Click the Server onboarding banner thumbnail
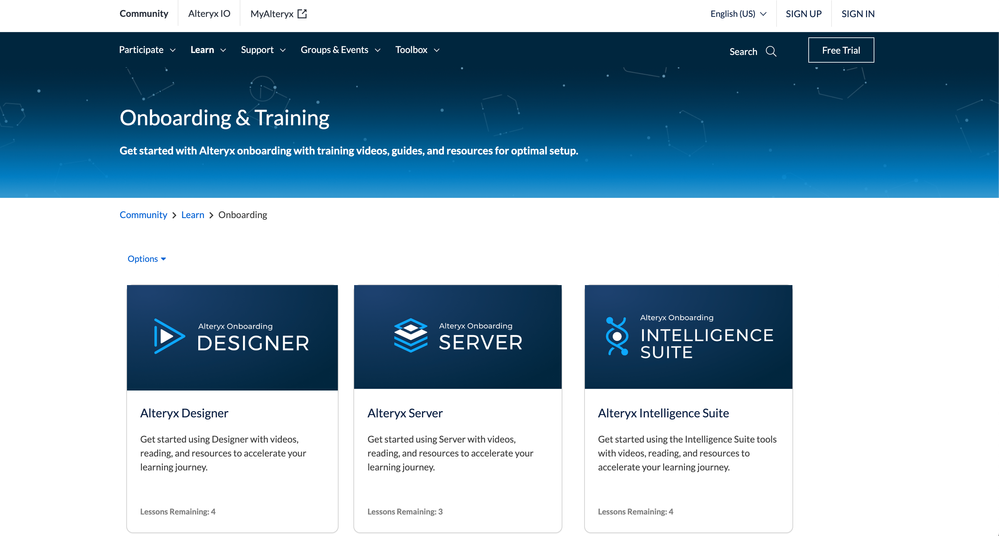The image size is (999, 536). (458, 337)
